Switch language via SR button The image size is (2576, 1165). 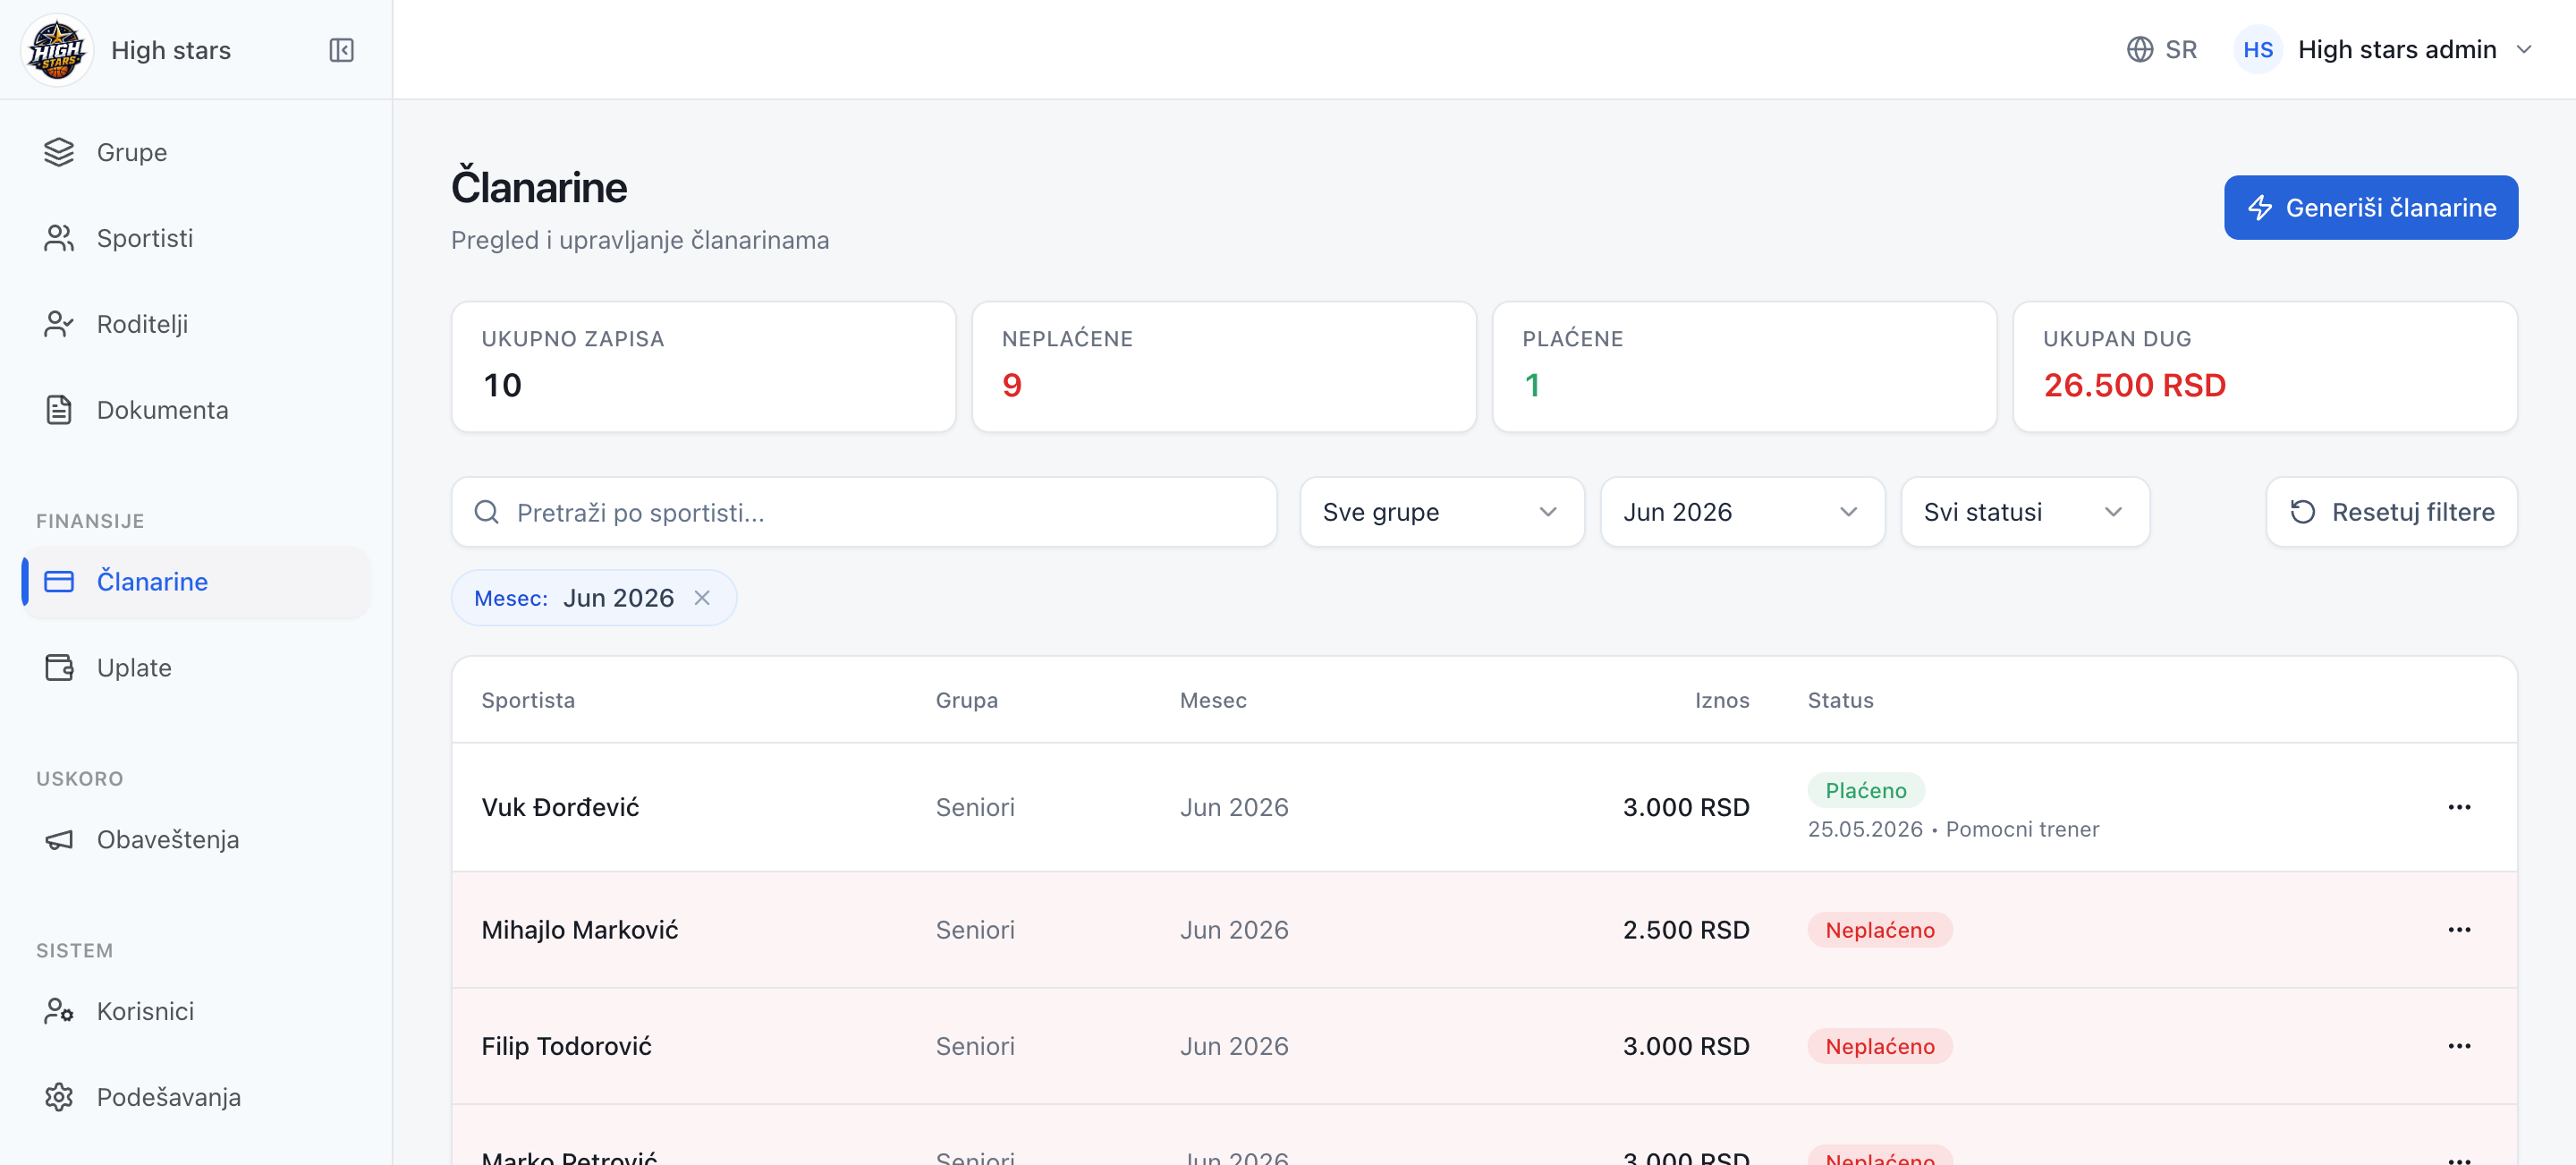2162,50
